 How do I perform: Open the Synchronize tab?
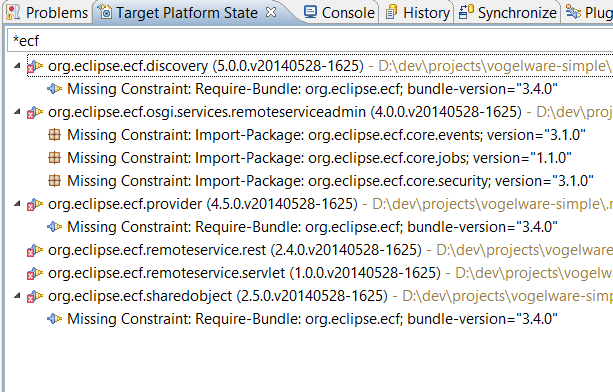click(x=507, y=13)
